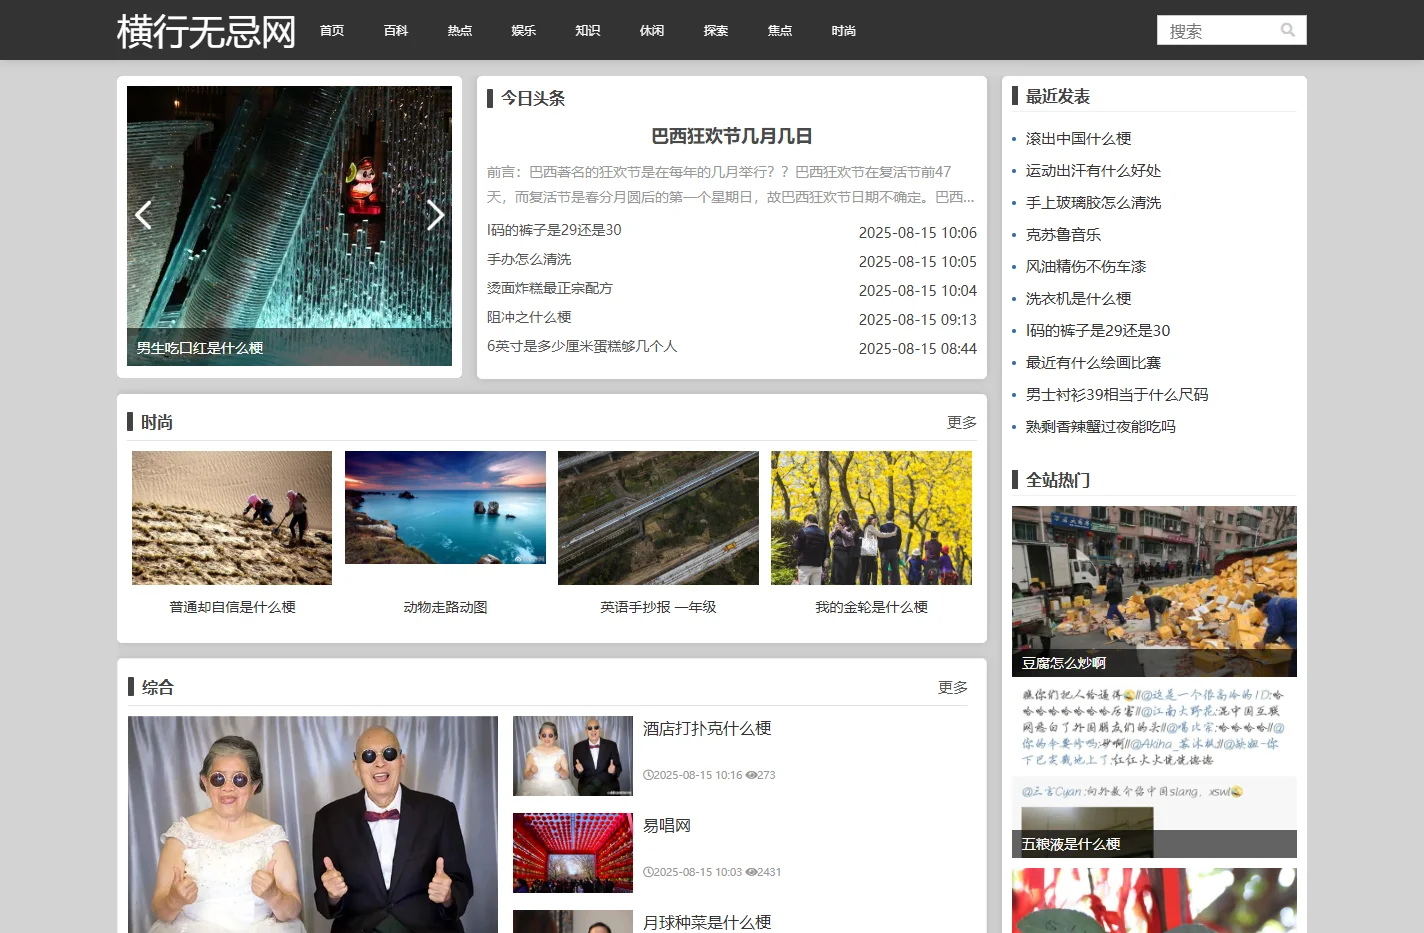Open small thumbnail beside 酒店打扑克什么梗
This screenshot has height=933, width=1424.
tap(573, 756)
